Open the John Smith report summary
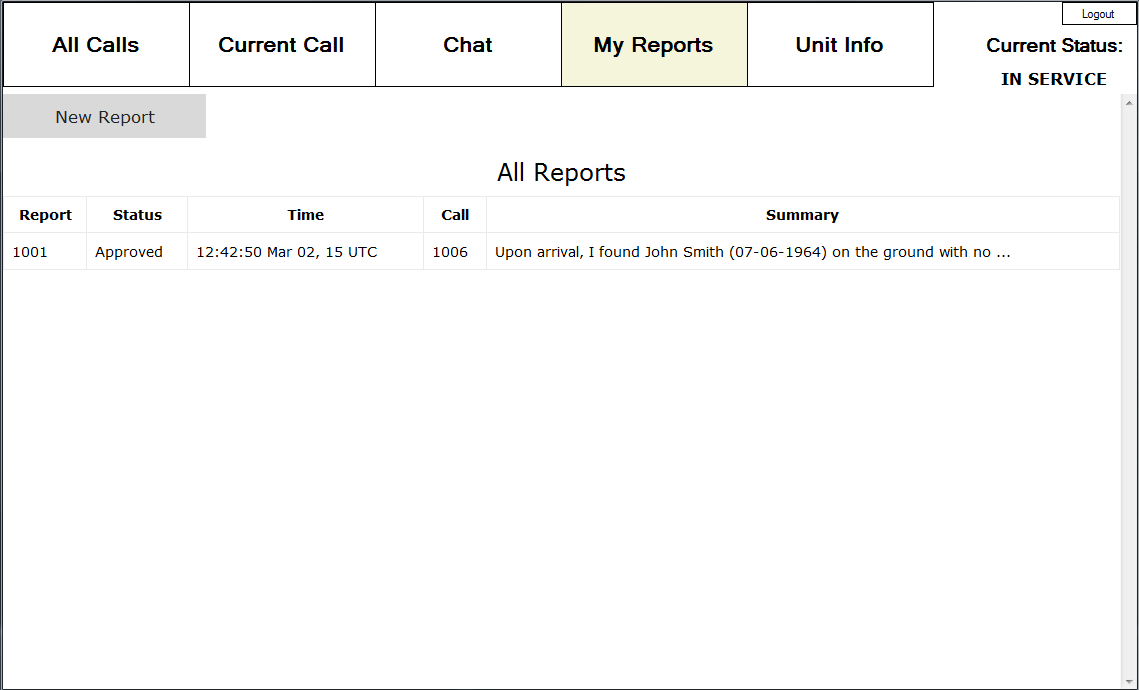Viewport: 1139px width, 690px height. click(752, 252)
